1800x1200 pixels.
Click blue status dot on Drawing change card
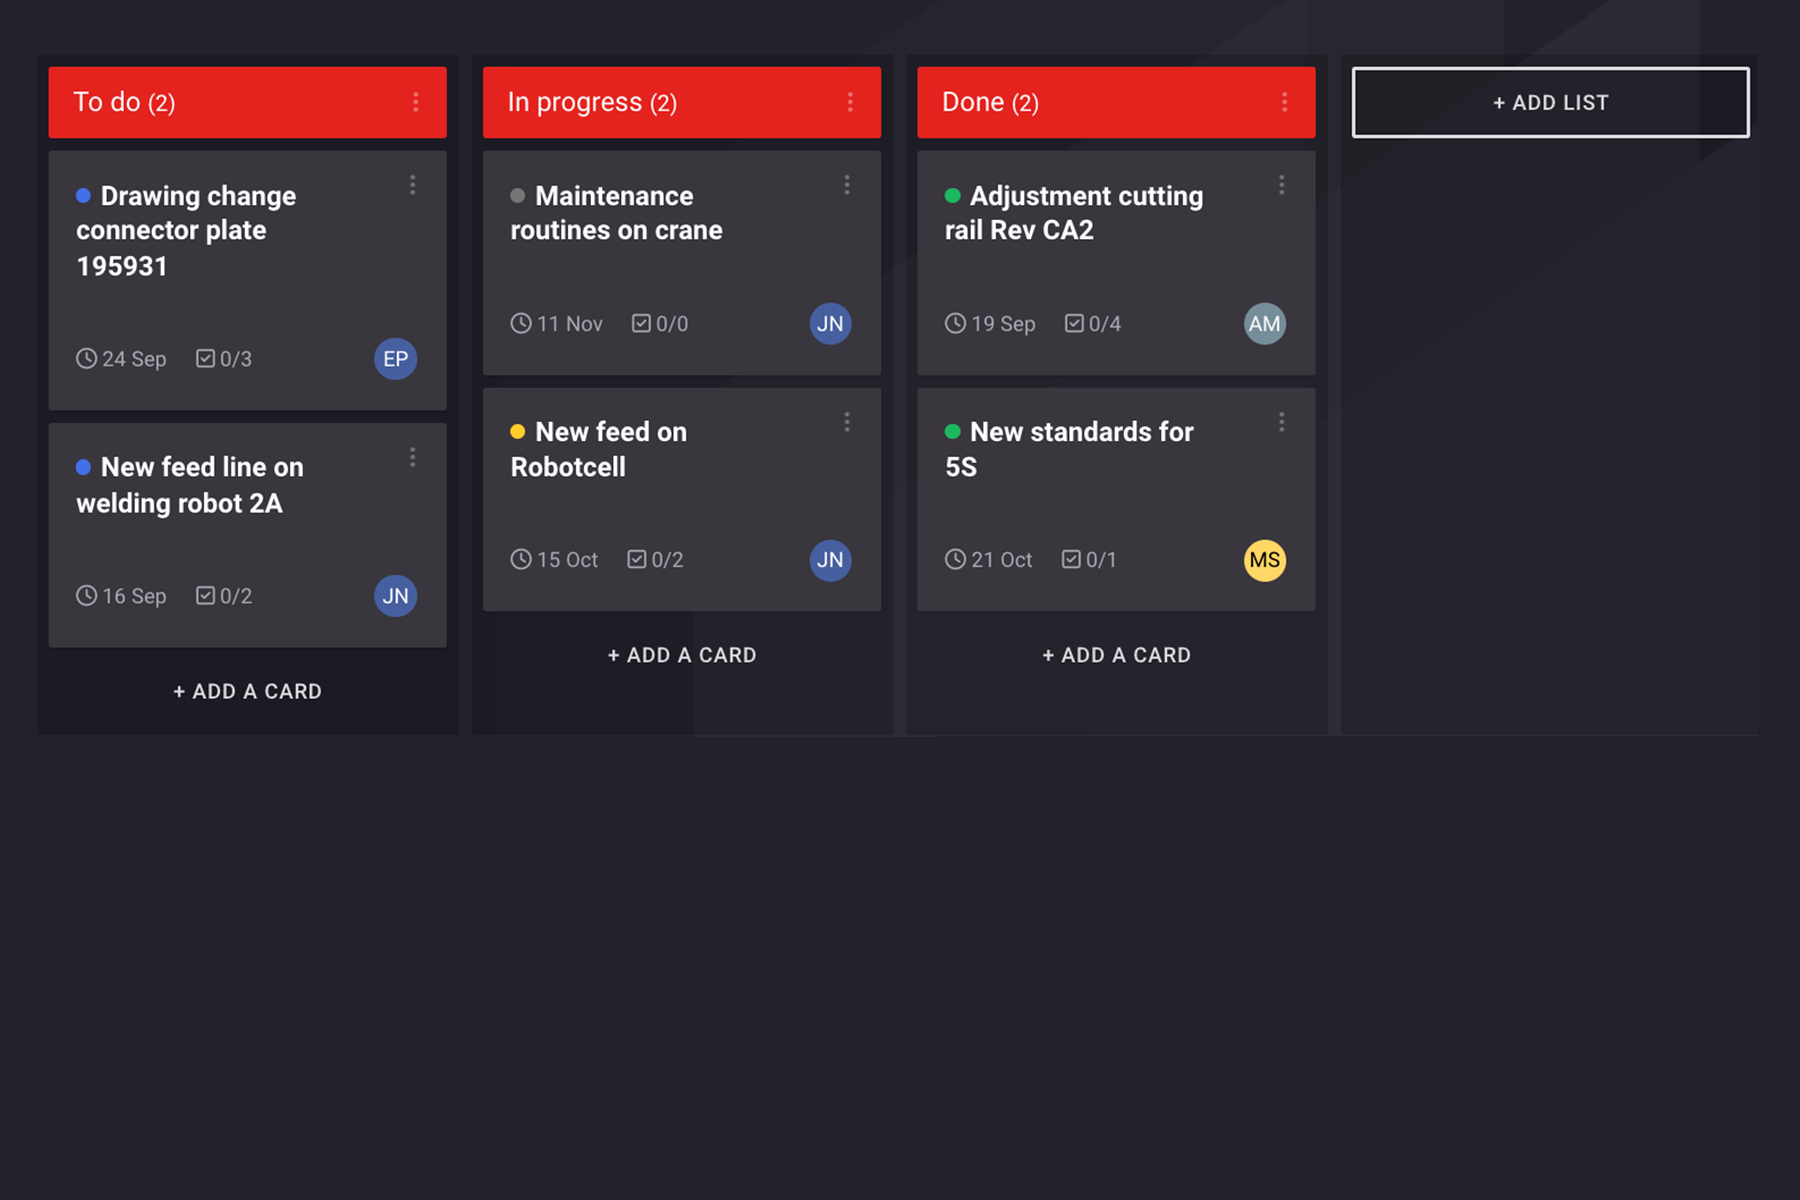pos(84,196)
